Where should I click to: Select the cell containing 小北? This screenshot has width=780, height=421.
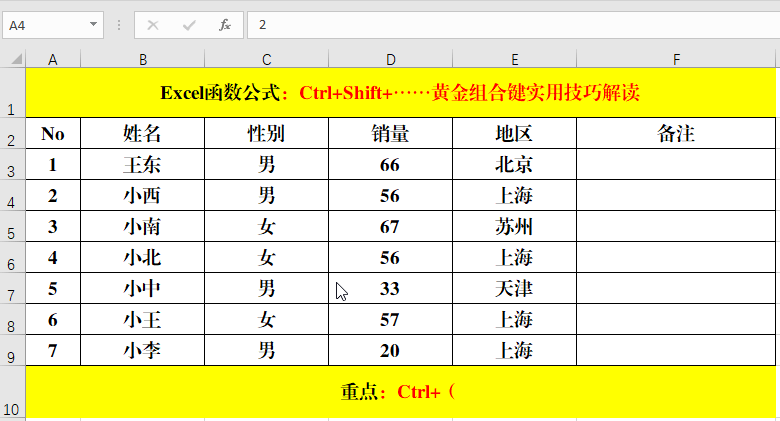coord(142,257)
